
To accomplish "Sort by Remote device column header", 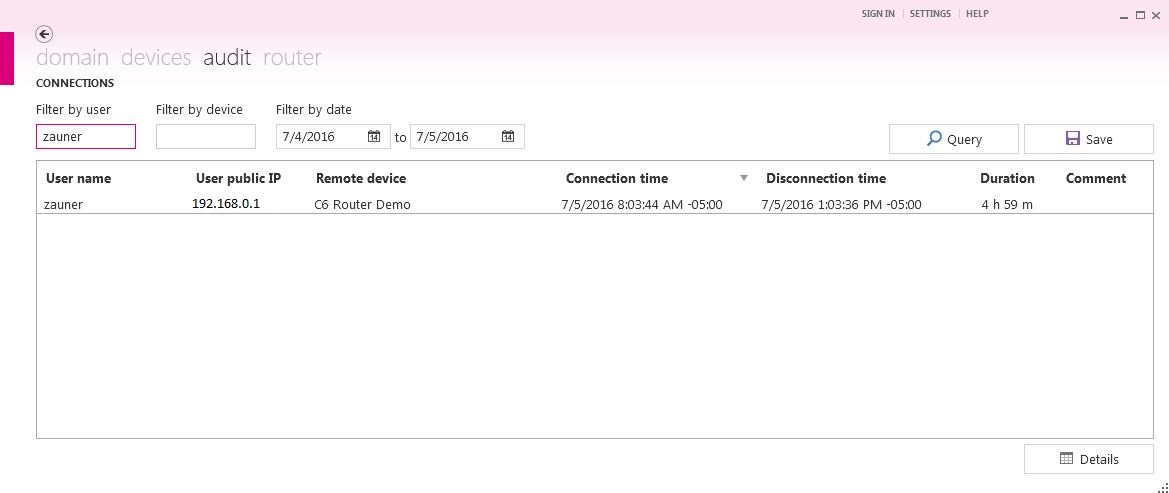I will point(361,178).
